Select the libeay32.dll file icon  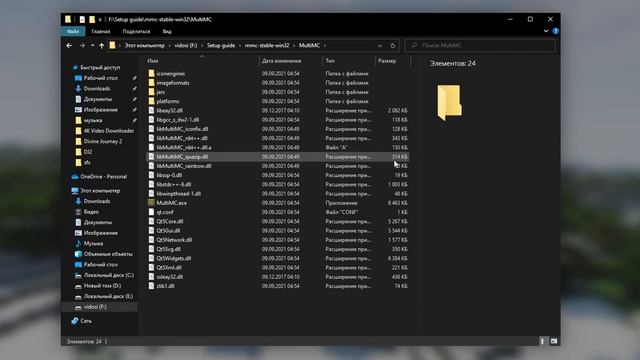[151, 111]
